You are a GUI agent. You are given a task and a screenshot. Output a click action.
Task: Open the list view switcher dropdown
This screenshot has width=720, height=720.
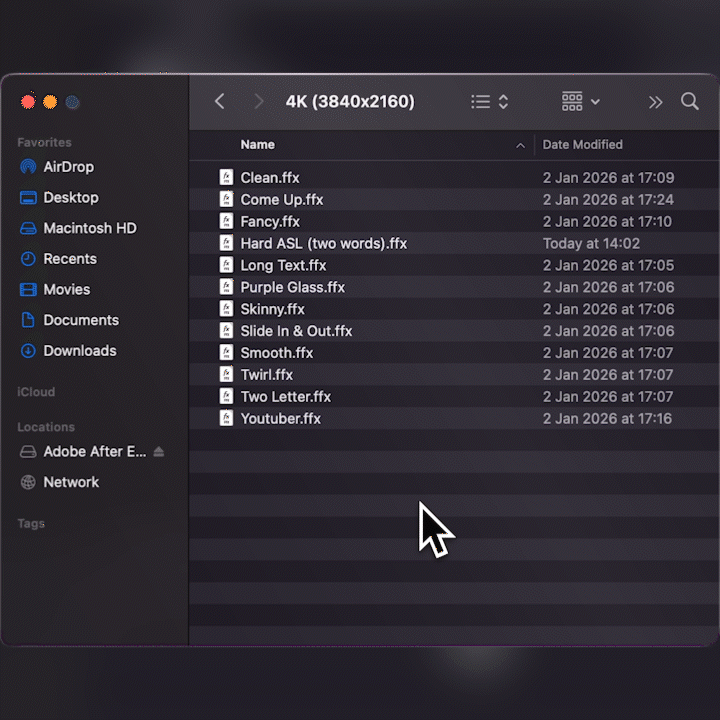point(489,102)
